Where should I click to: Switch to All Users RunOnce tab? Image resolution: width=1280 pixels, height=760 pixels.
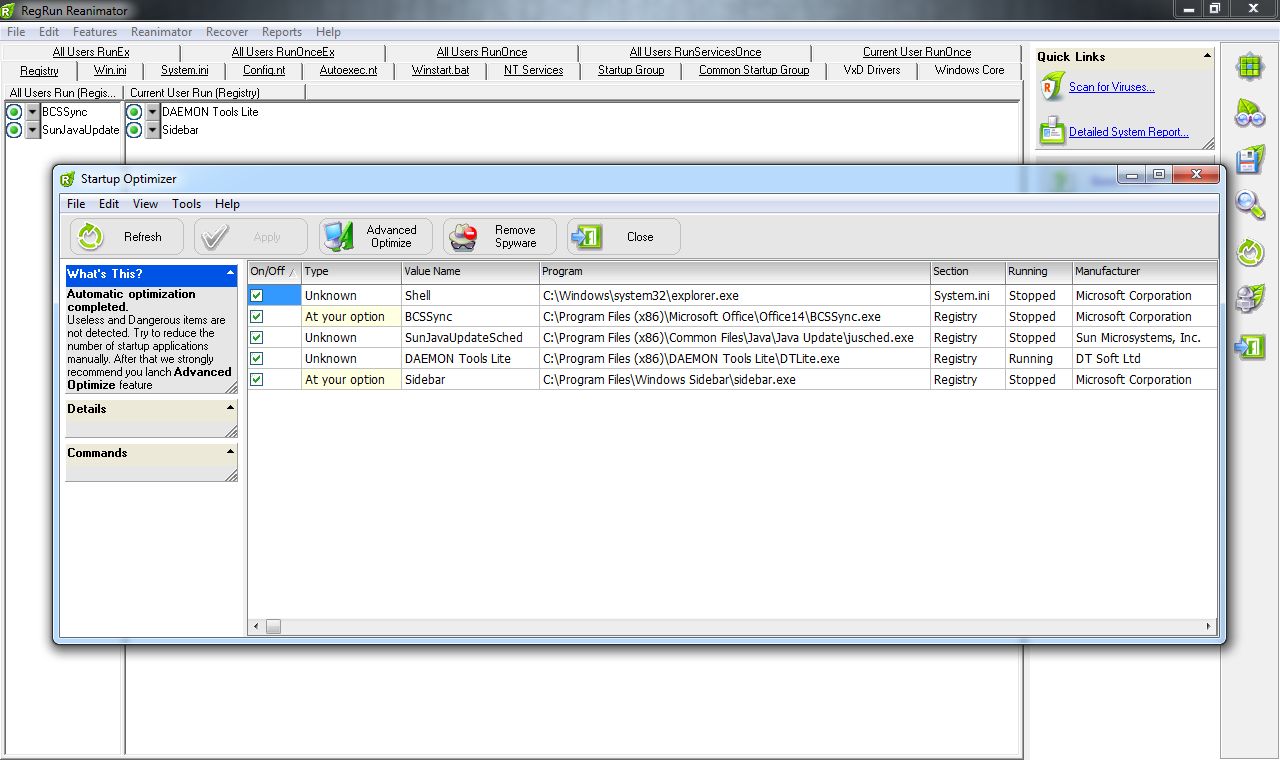(482, 52)
